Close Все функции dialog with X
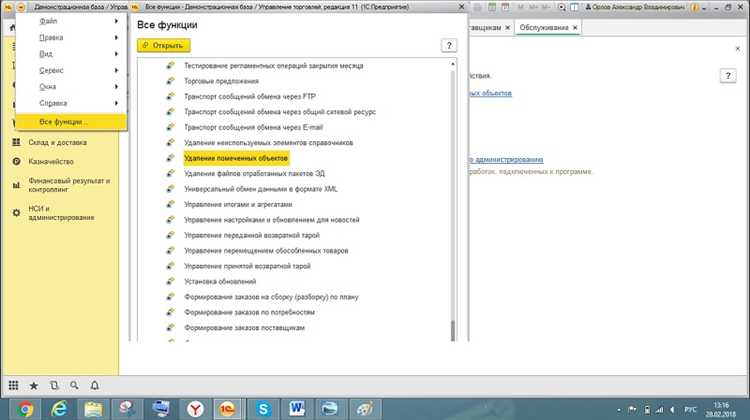Viewport: 750px width, 420px height. 461,7
